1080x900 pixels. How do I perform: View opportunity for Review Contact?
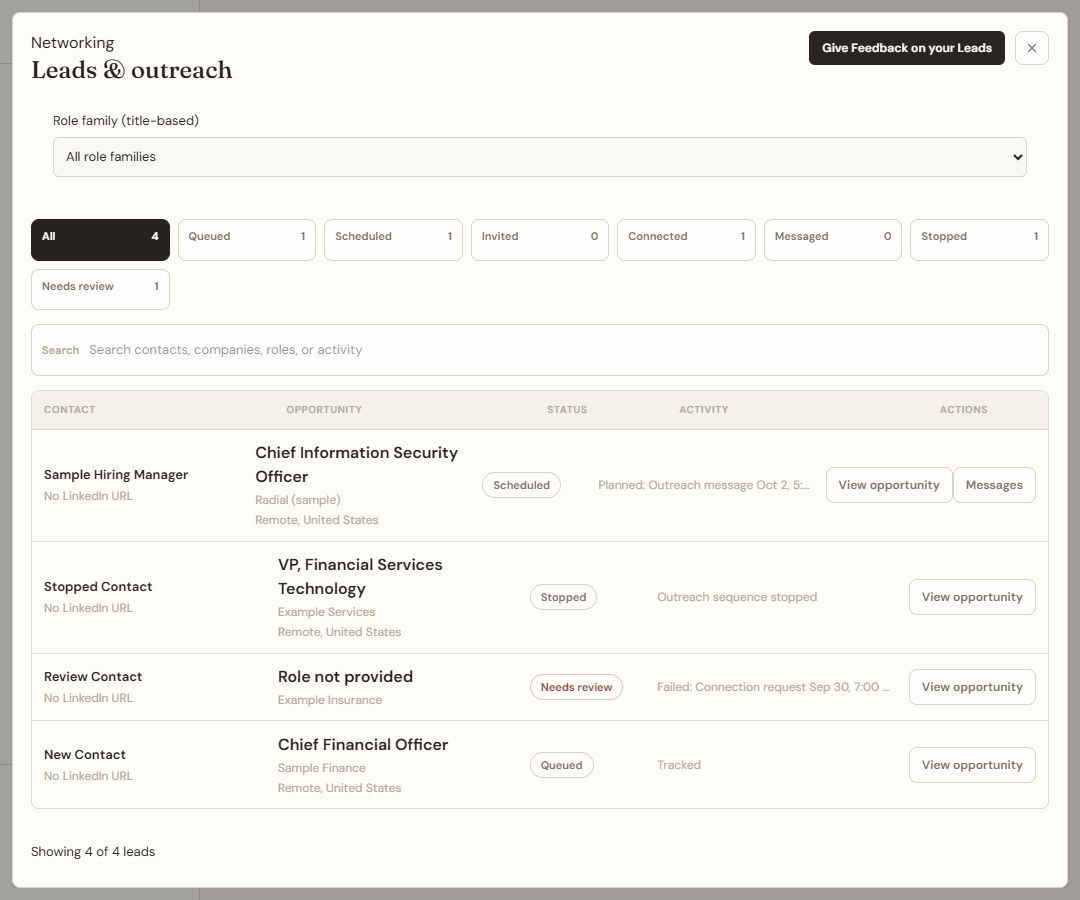(x=972, y=687)
